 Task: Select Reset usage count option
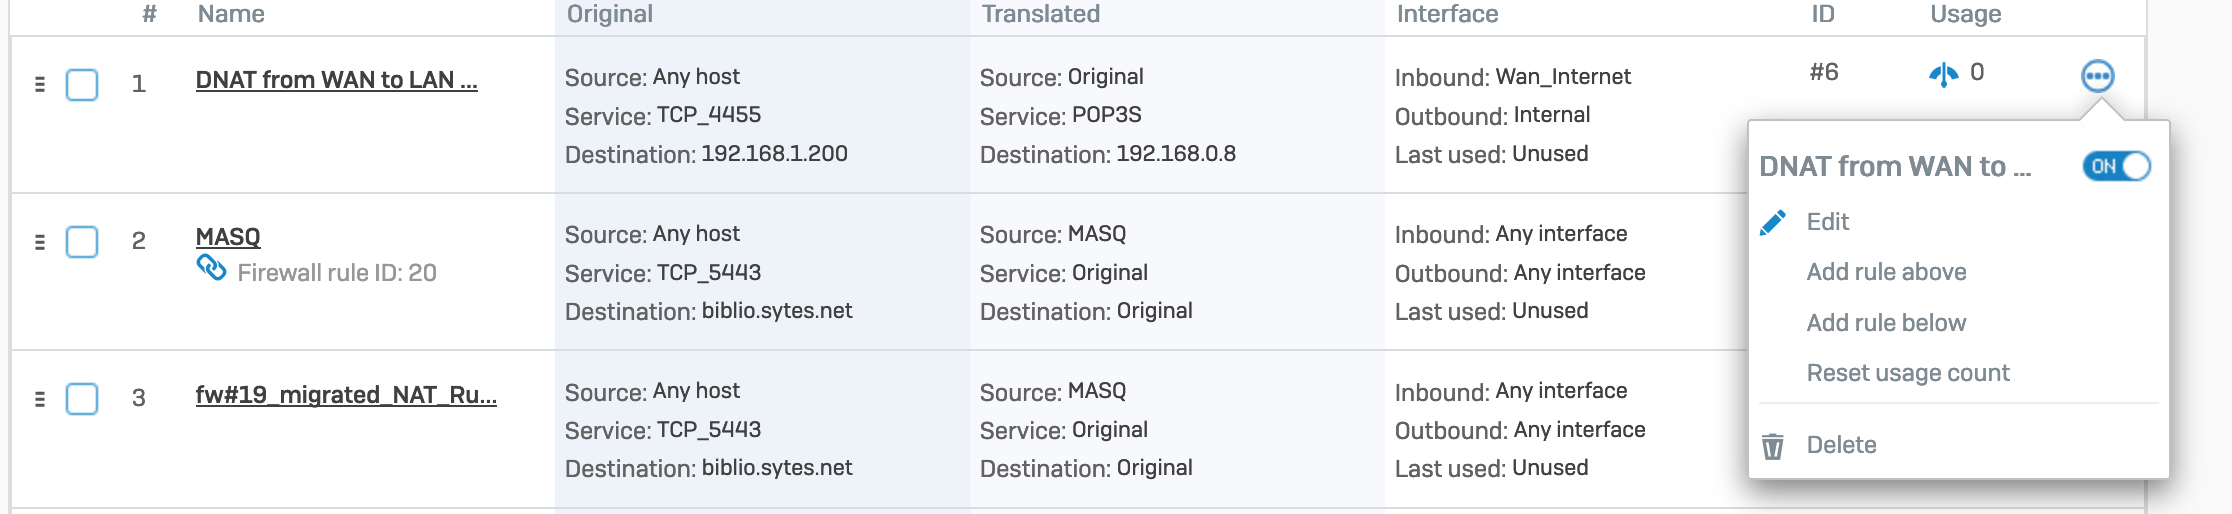(x=1907, y=373)
